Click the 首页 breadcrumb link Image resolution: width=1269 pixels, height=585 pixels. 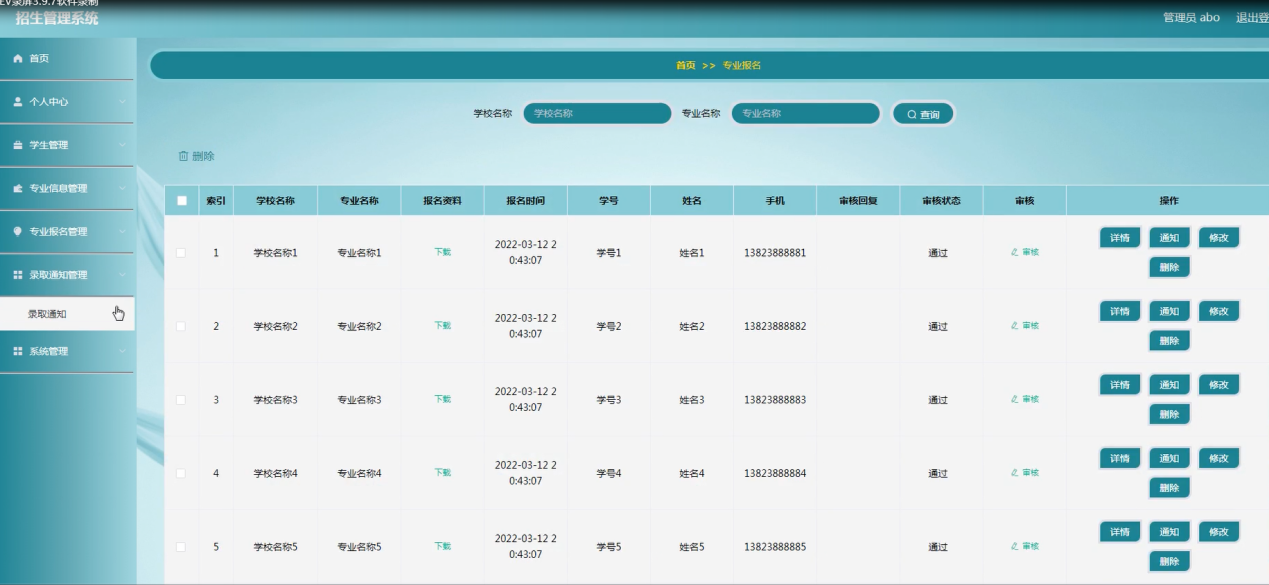[x=685, y=65]
